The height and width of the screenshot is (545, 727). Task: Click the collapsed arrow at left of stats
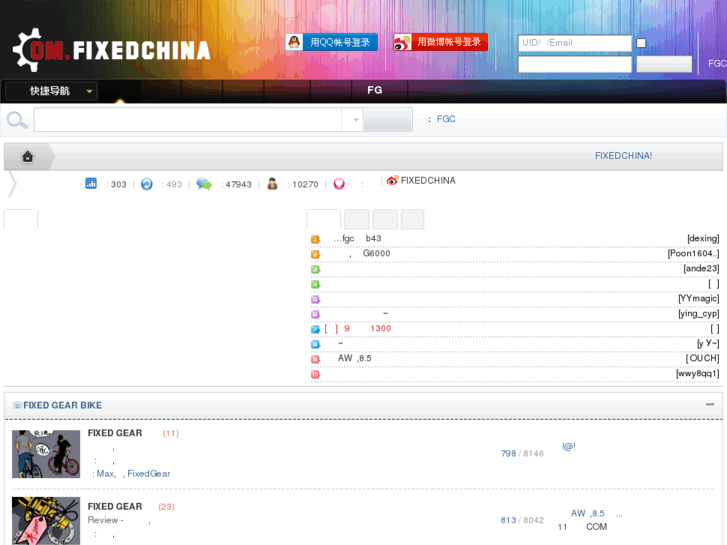[12, 184]
